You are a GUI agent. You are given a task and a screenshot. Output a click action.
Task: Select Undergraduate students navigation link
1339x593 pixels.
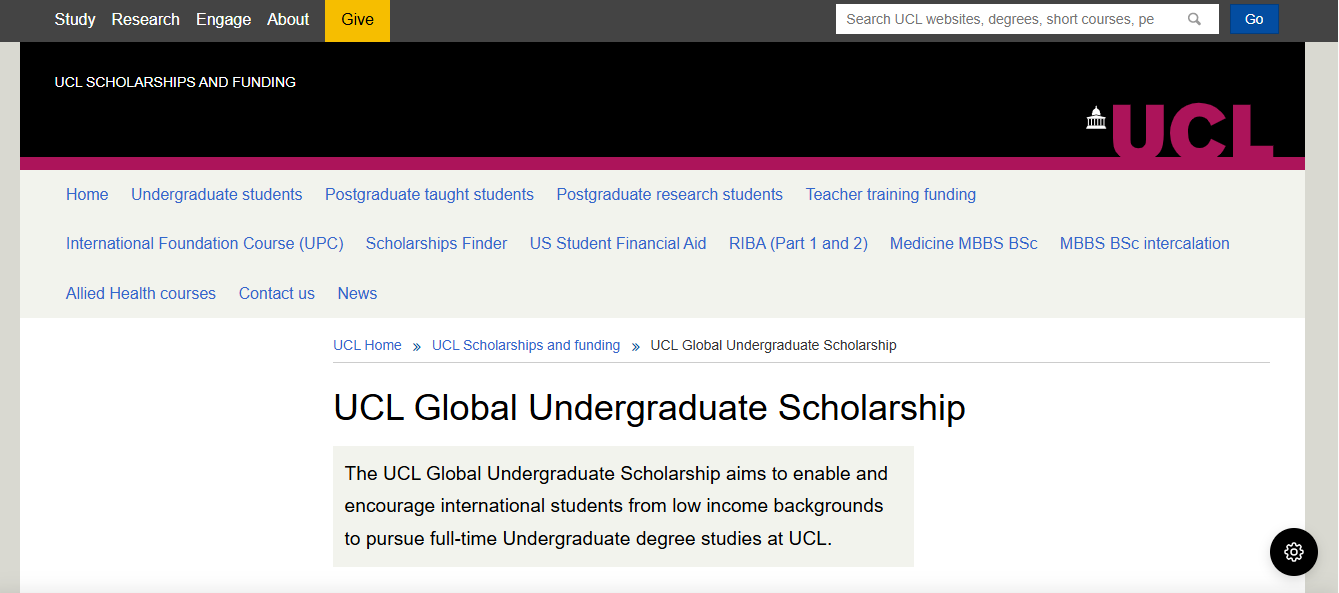pos(216,194)
